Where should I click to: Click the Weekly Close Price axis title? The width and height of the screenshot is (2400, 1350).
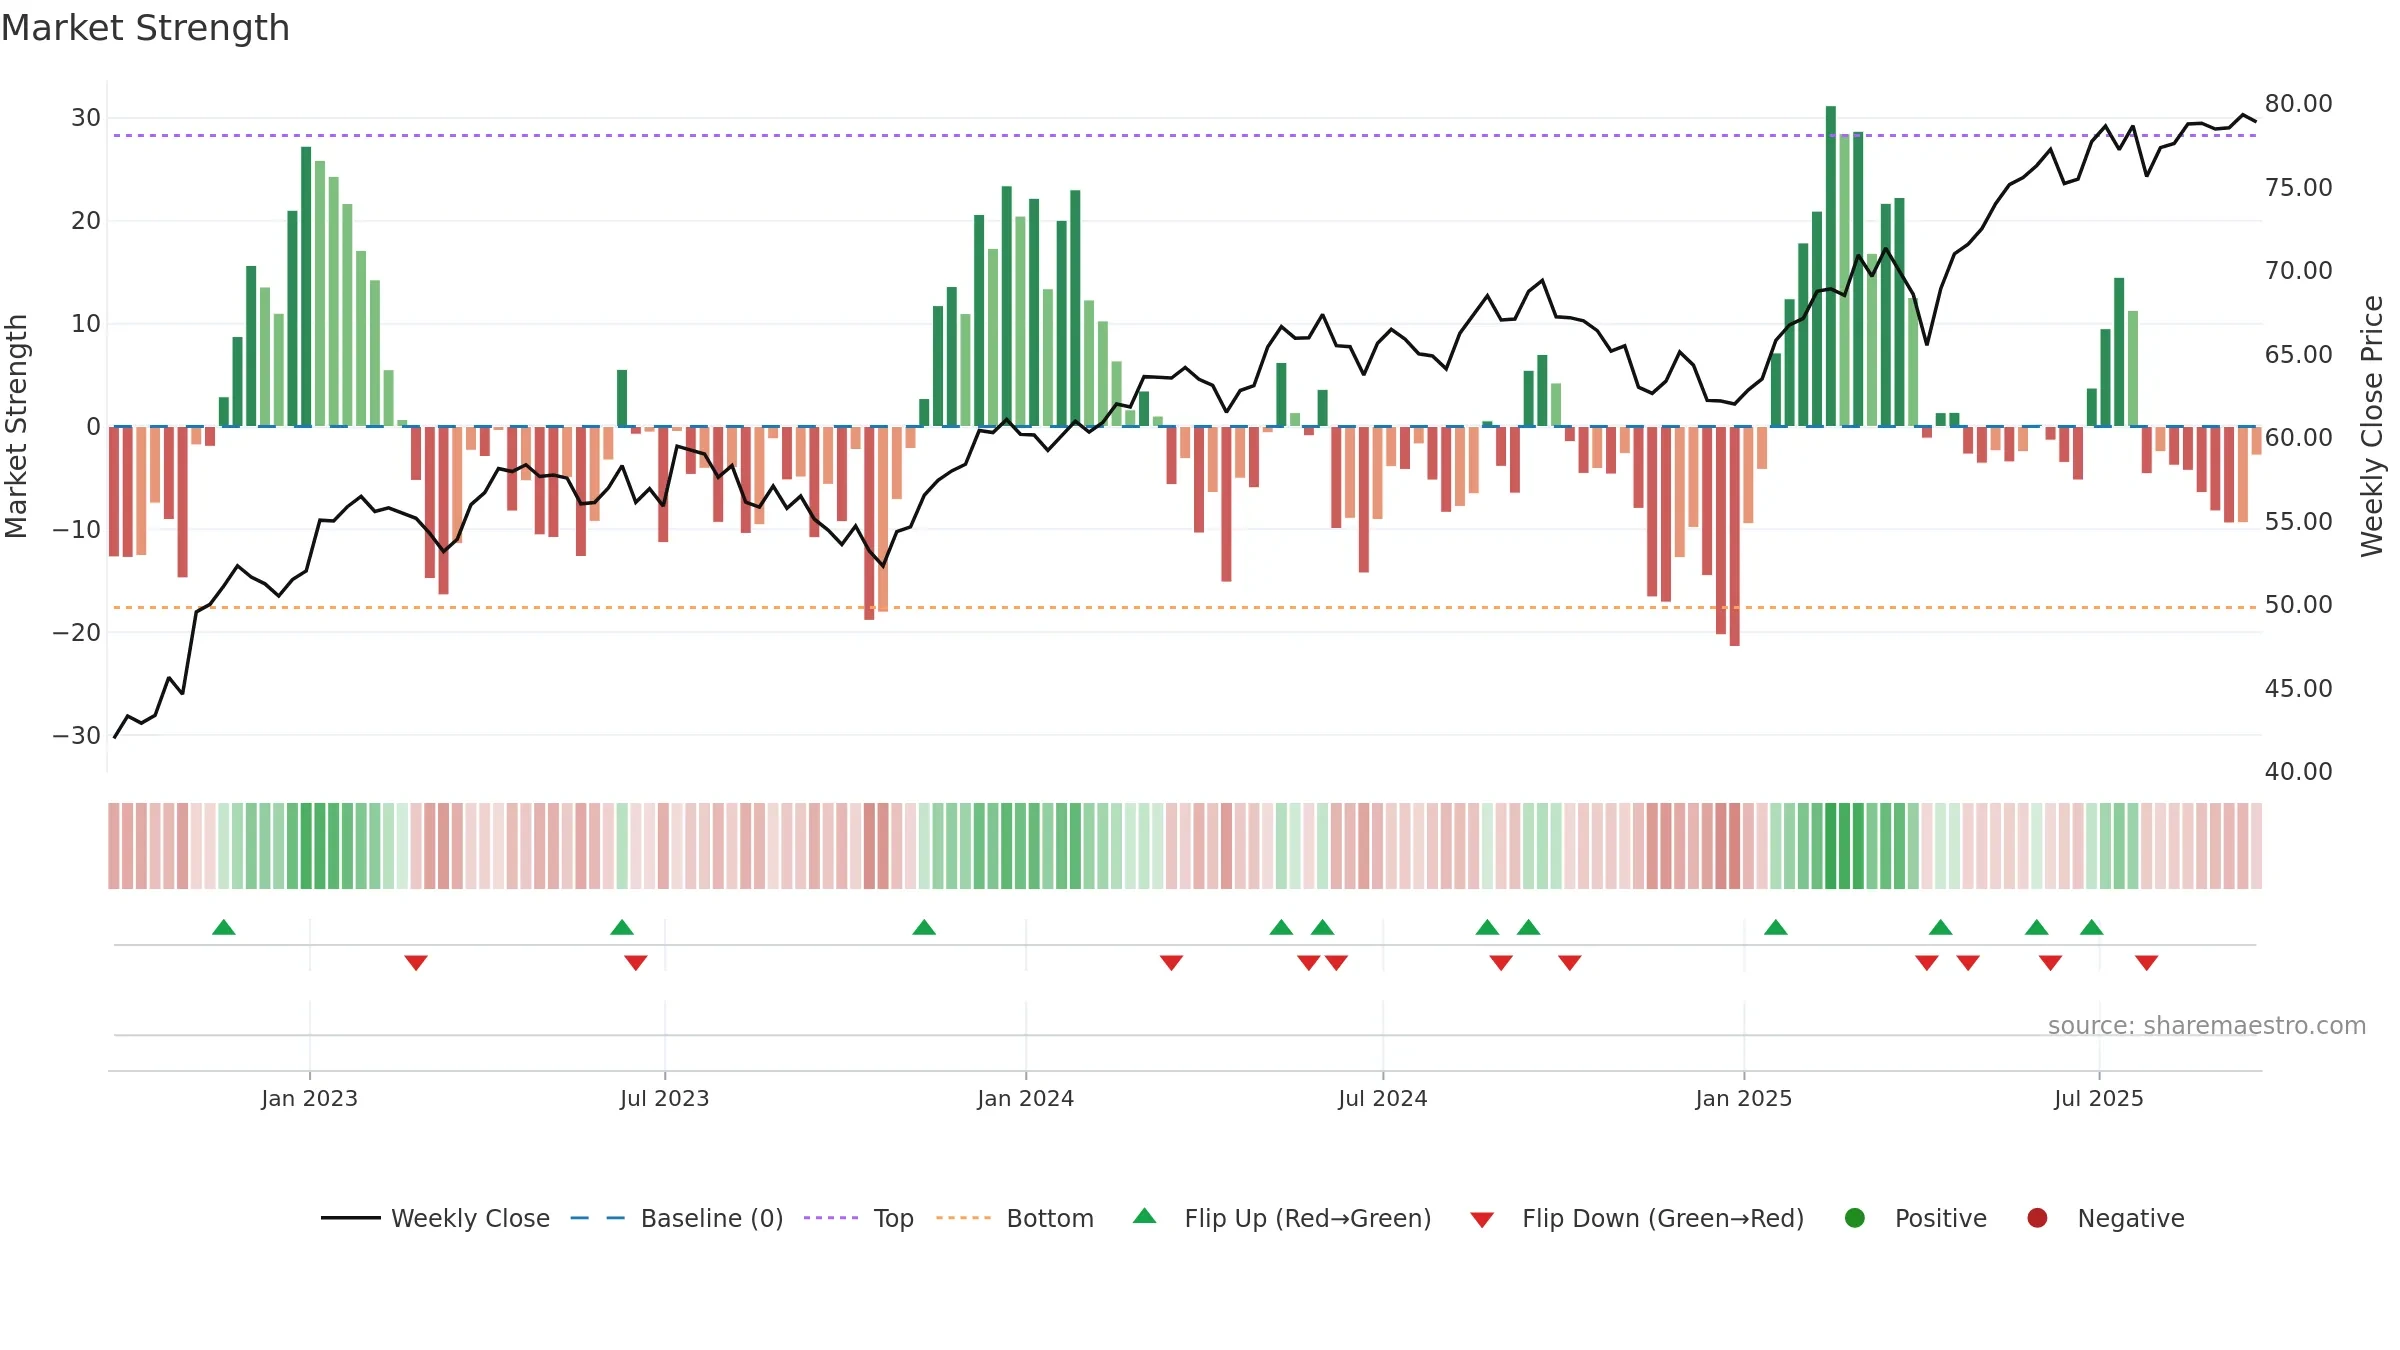2372,426
